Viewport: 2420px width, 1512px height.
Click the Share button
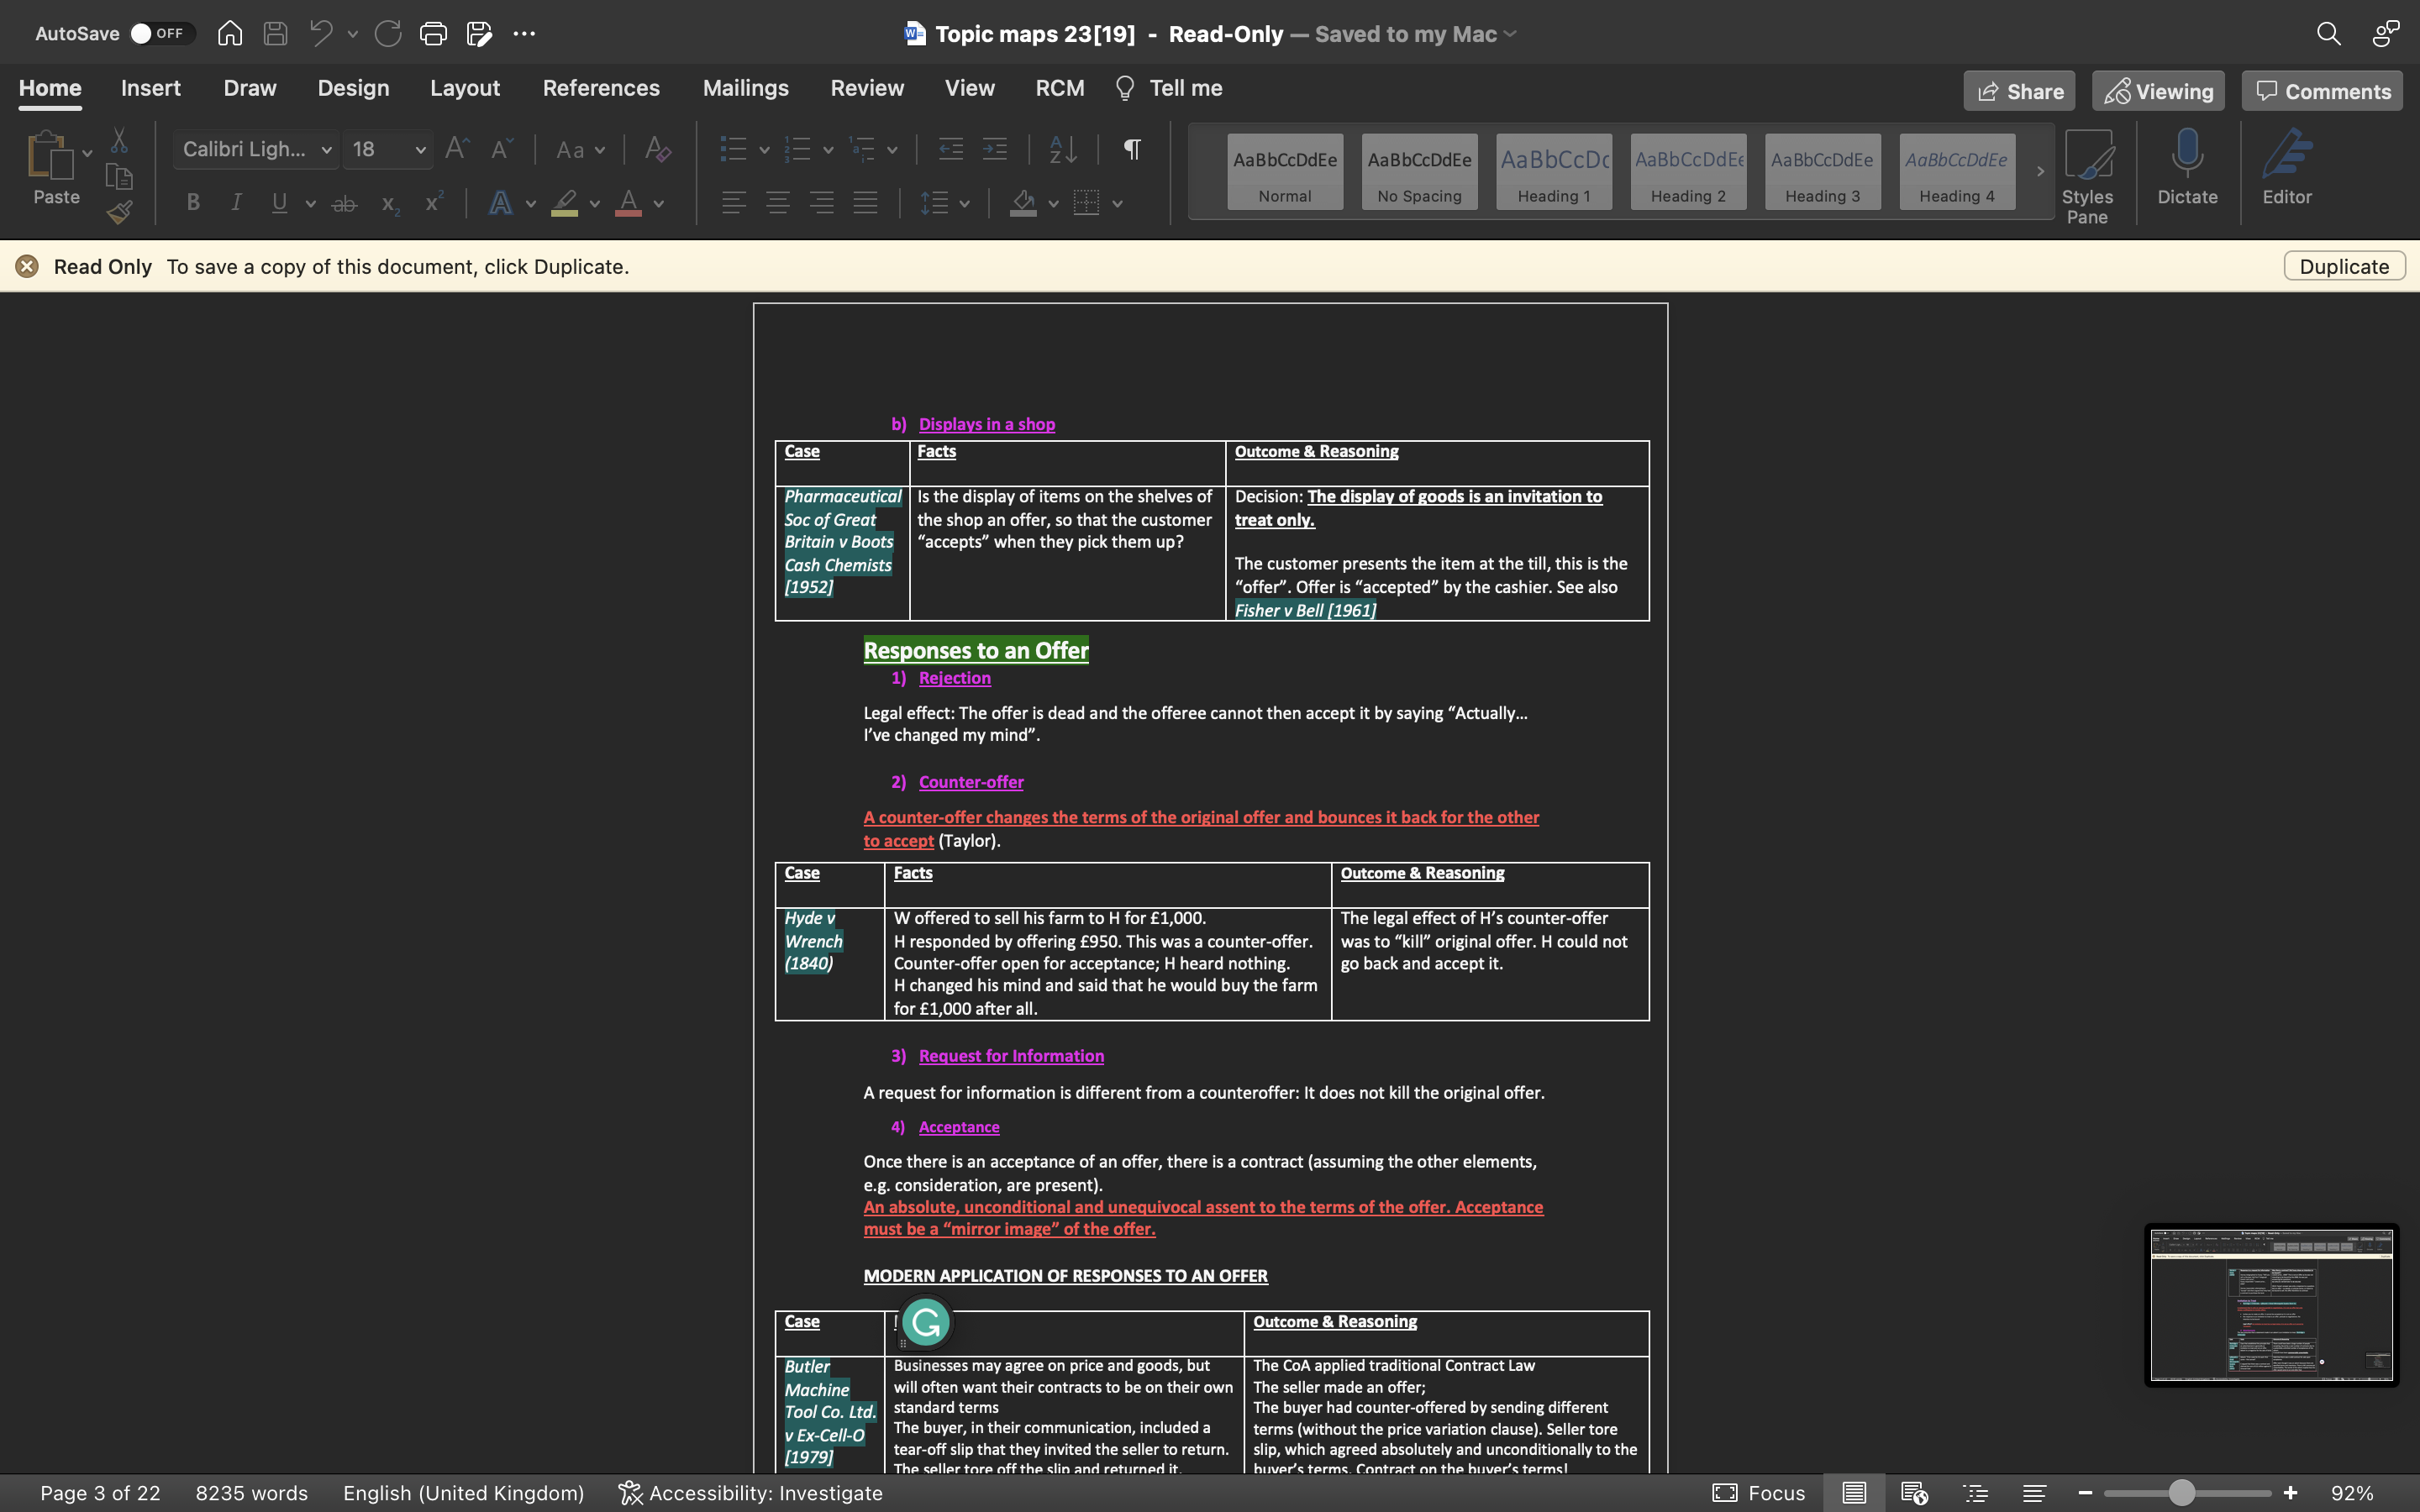click(x=2019, y=91)
